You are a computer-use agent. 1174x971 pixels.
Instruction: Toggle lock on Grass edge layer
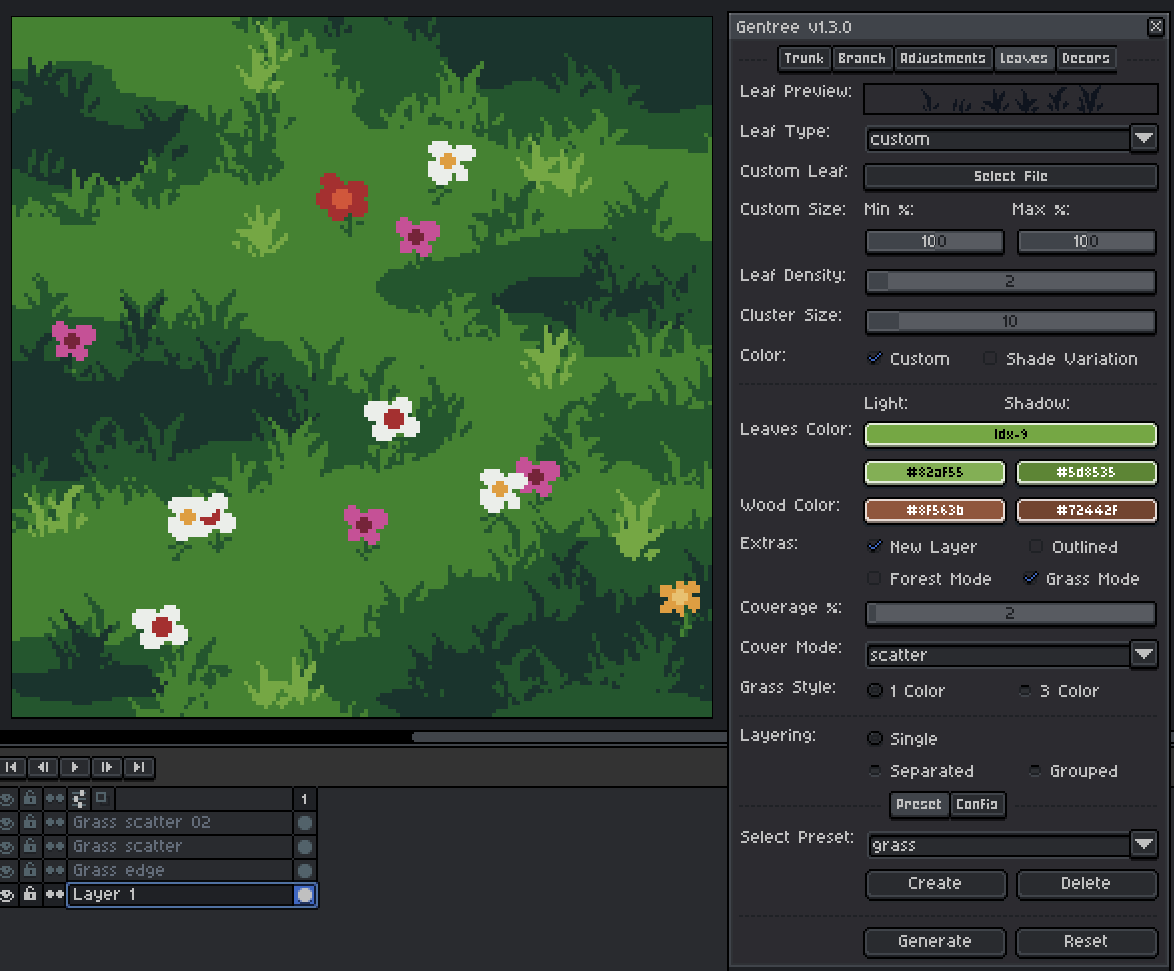[x=30, y=870]
